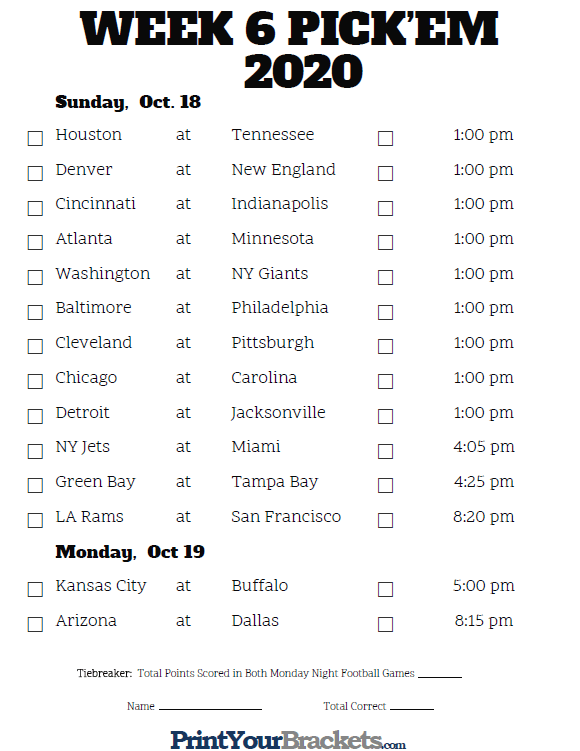Open the PrintYourBrackets.com logo link
Screen dimensions: 580x751
[x=288, y=740]
